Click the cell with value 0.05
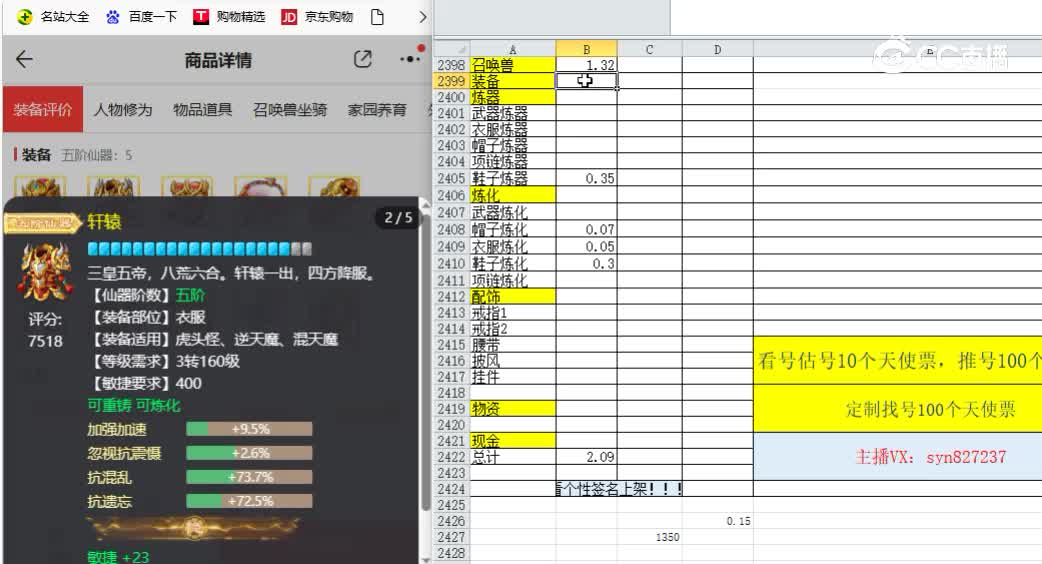 (586, 246)
